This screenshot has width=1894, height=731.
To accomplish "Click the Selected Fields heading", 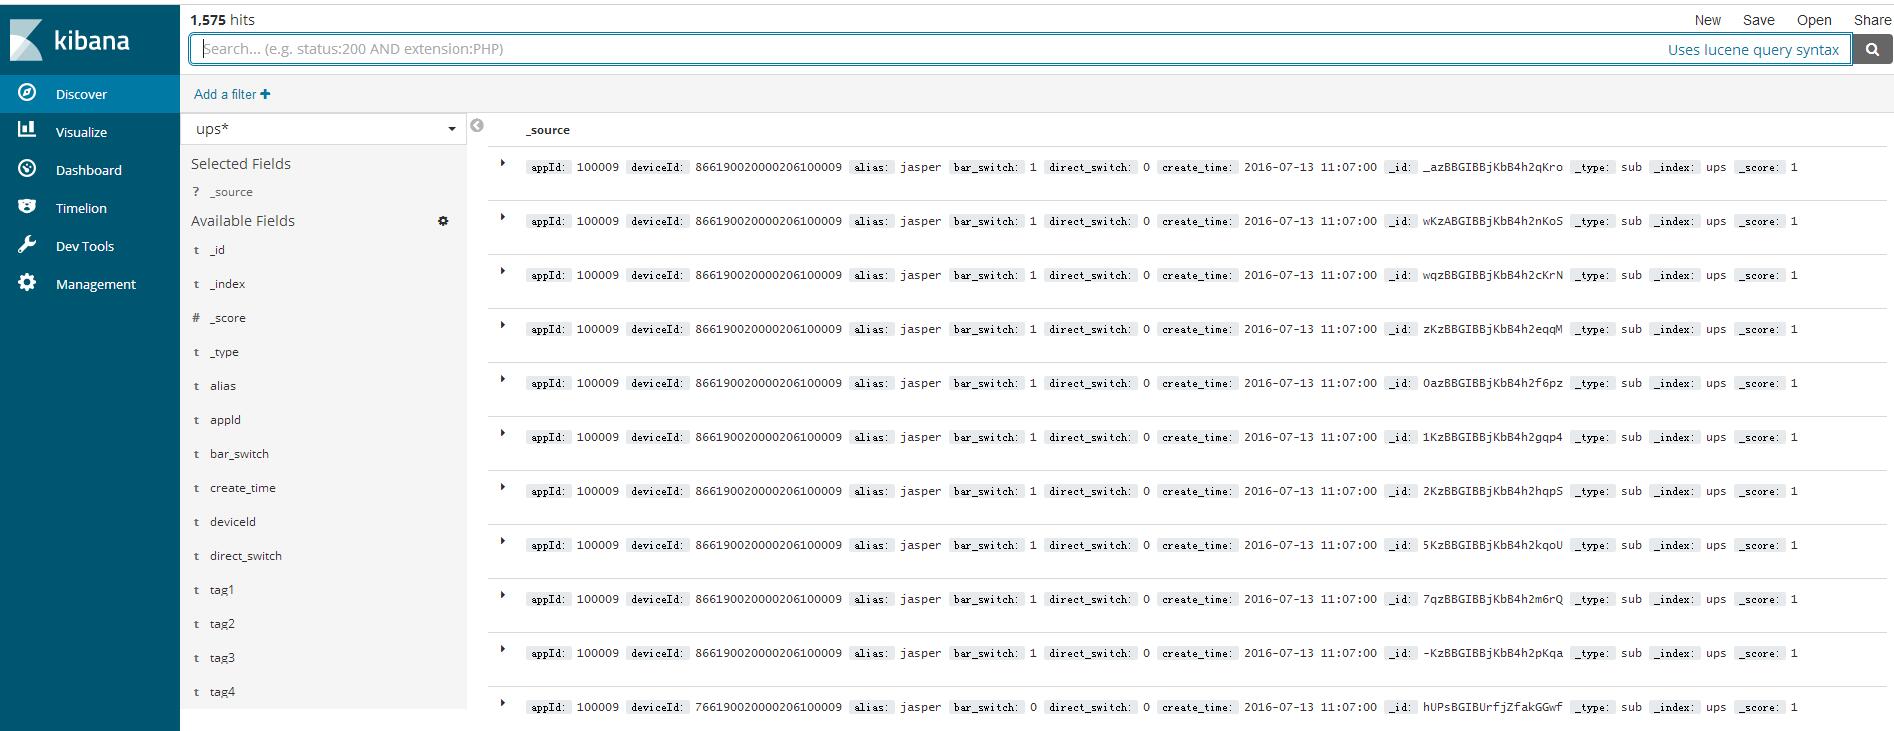I will pyautogui.click(x=241, y=164).
